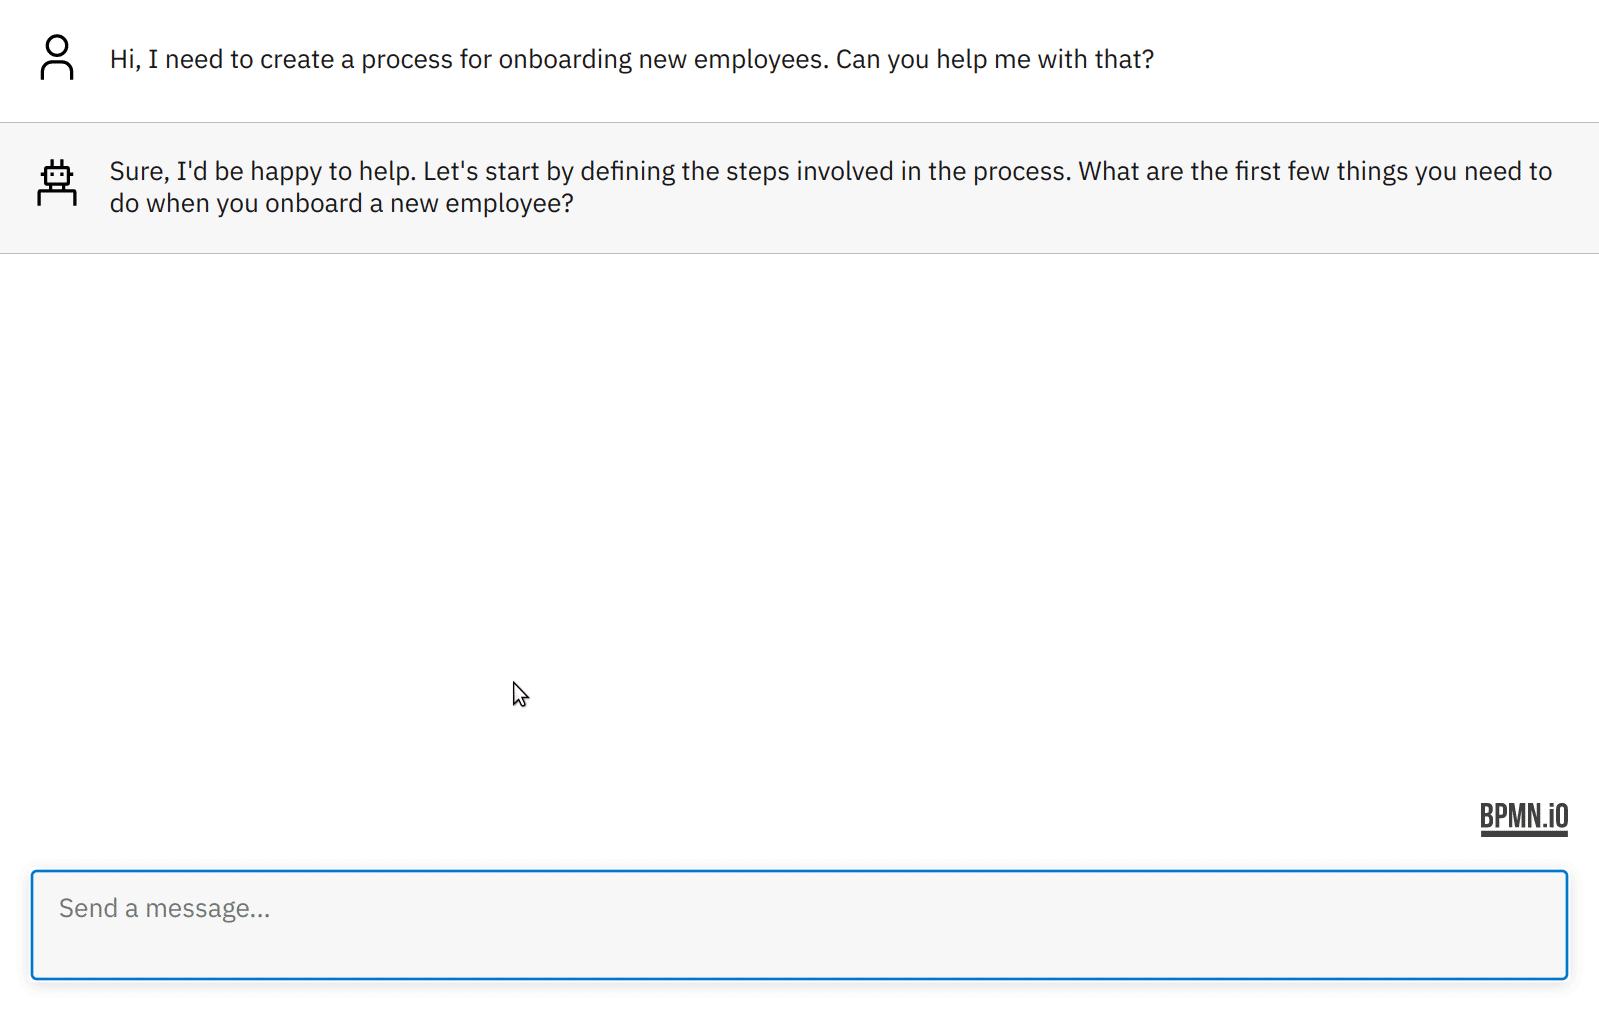Image resolution: width=1599 pixels, height=1010 pixels.
Task: Click the user's onboarding request message
Action: 631,60
